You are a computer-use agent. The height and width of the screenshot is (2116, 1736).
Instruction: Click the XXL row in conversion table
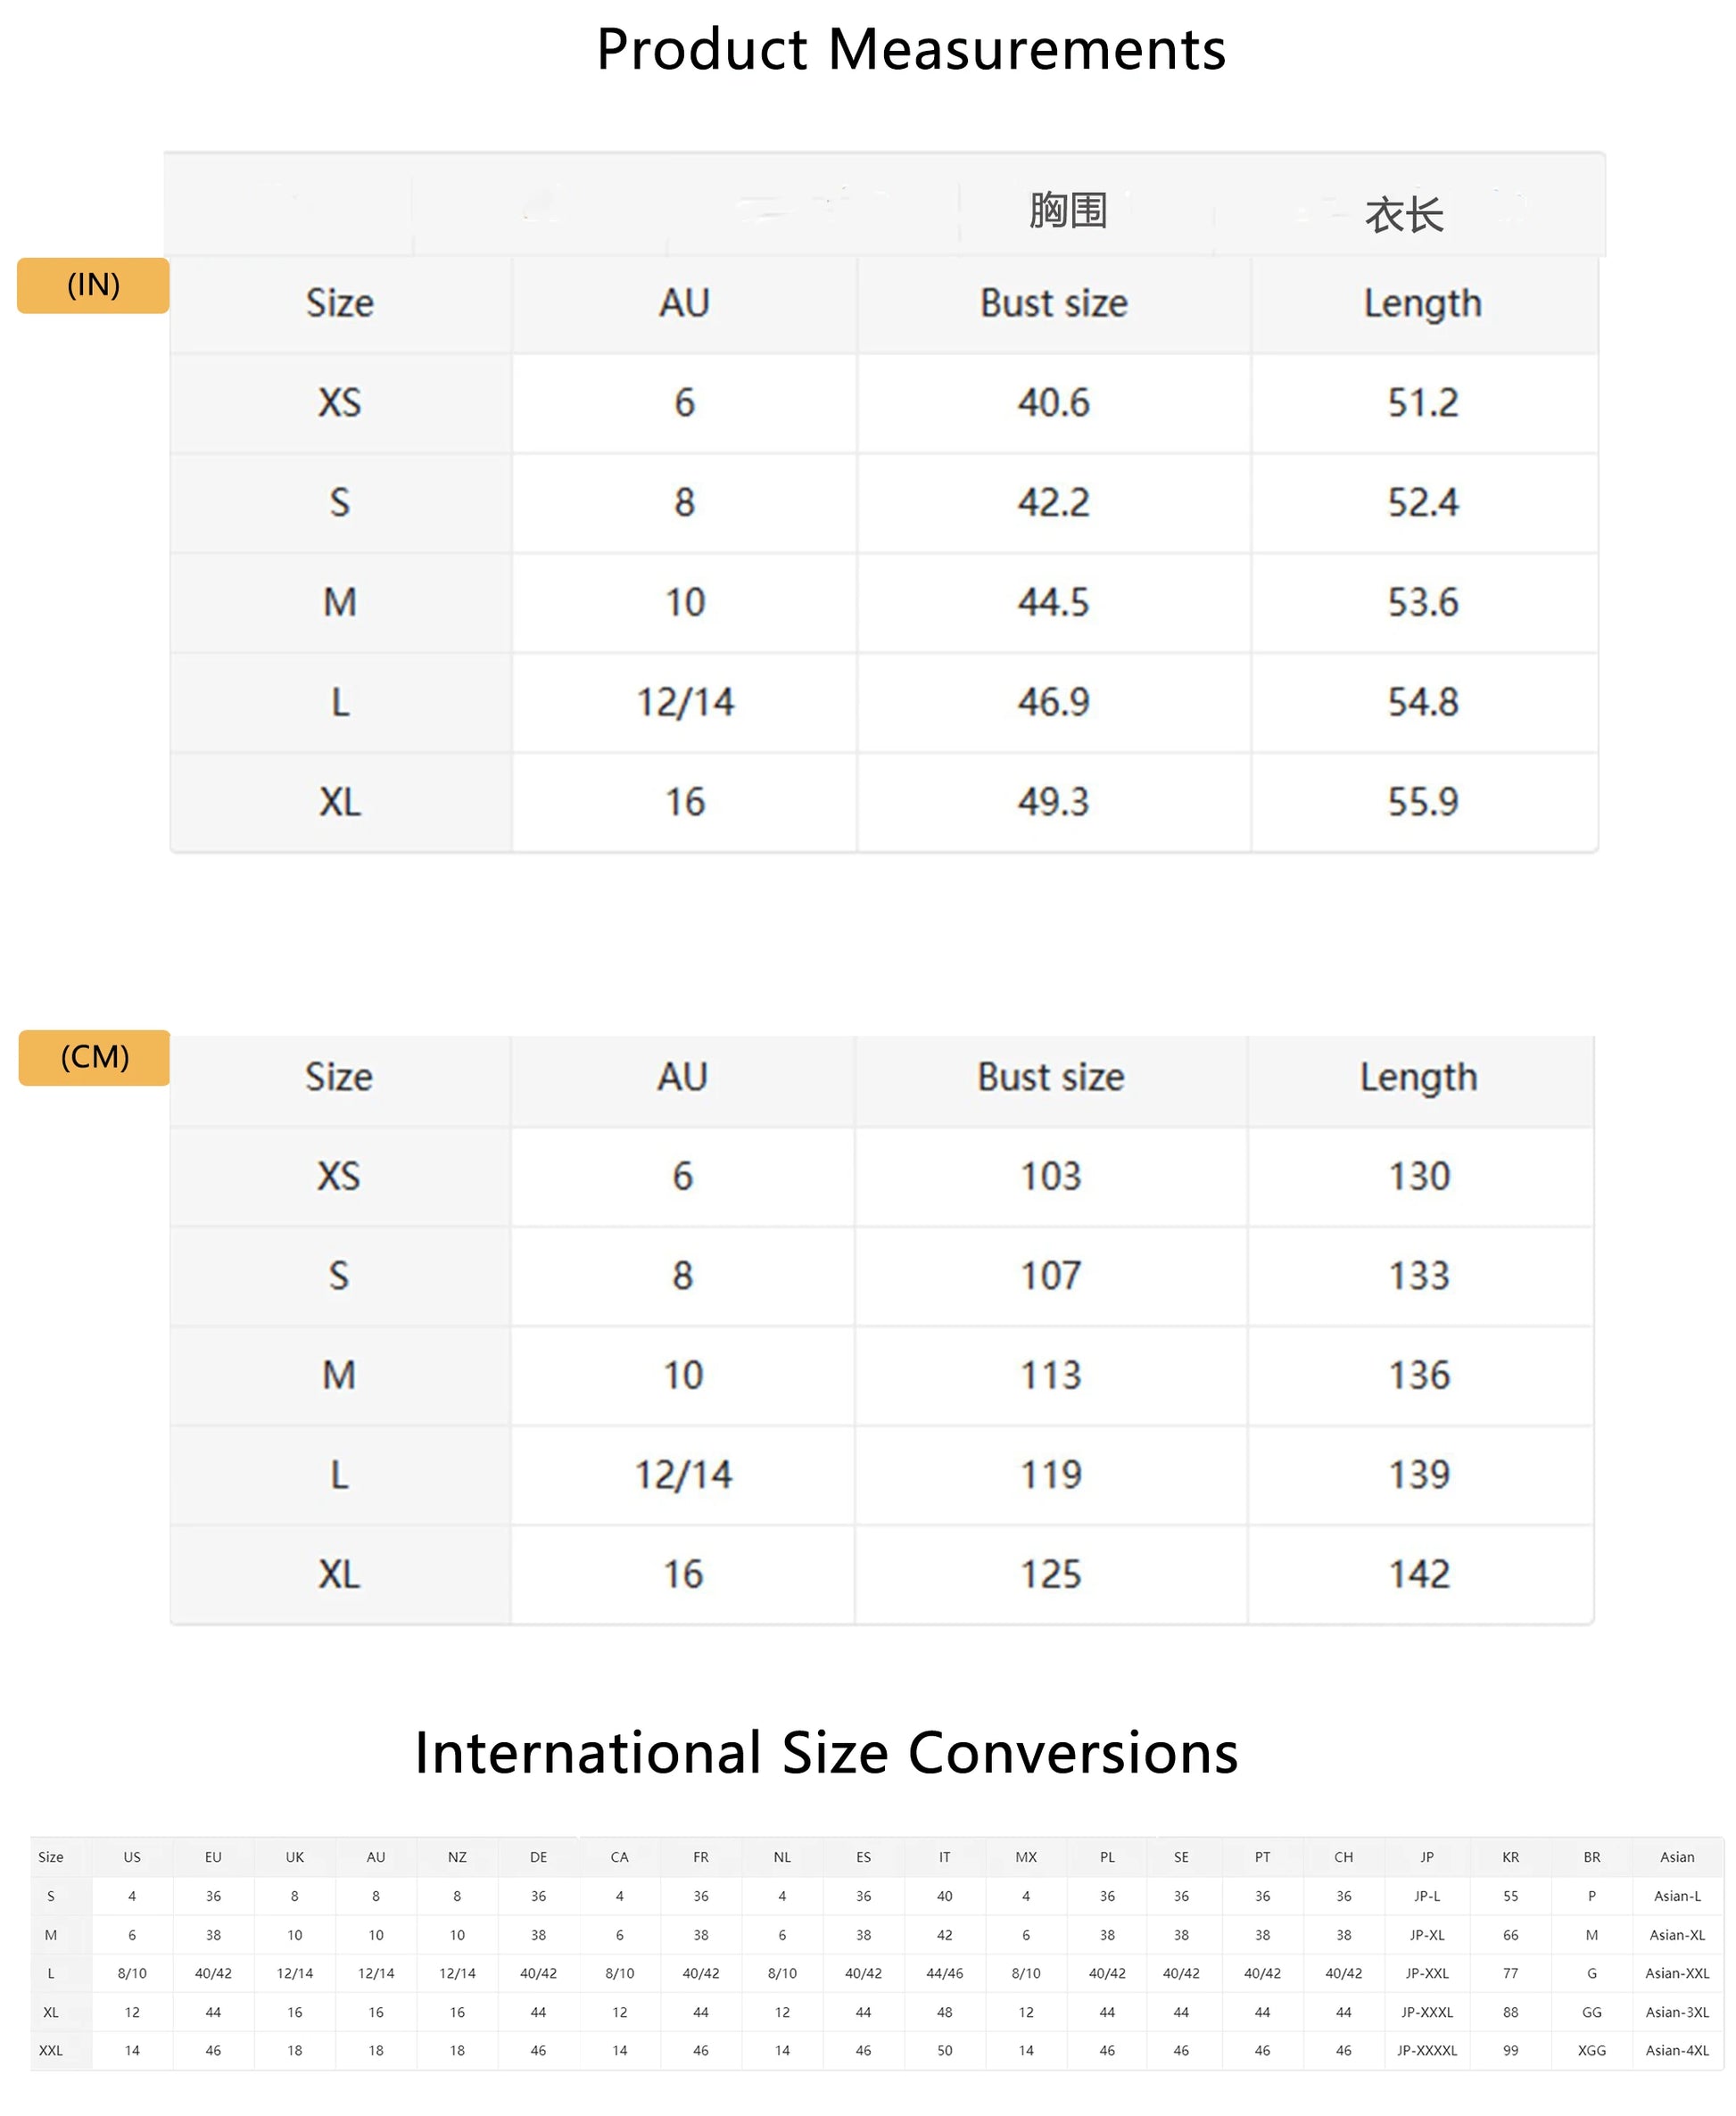coord(52,2051)
